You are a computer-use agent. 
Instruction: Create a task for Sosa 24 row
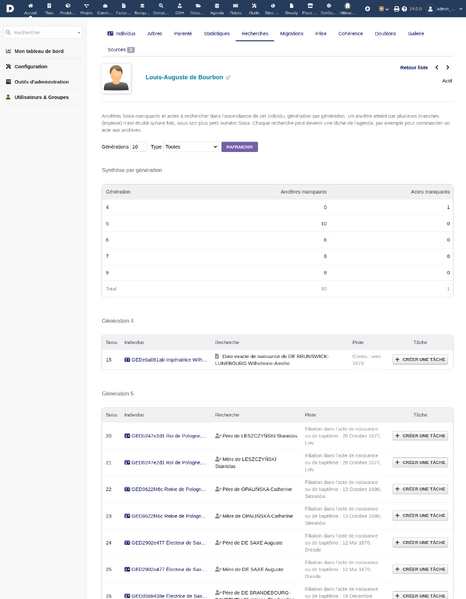coord(420,542)
